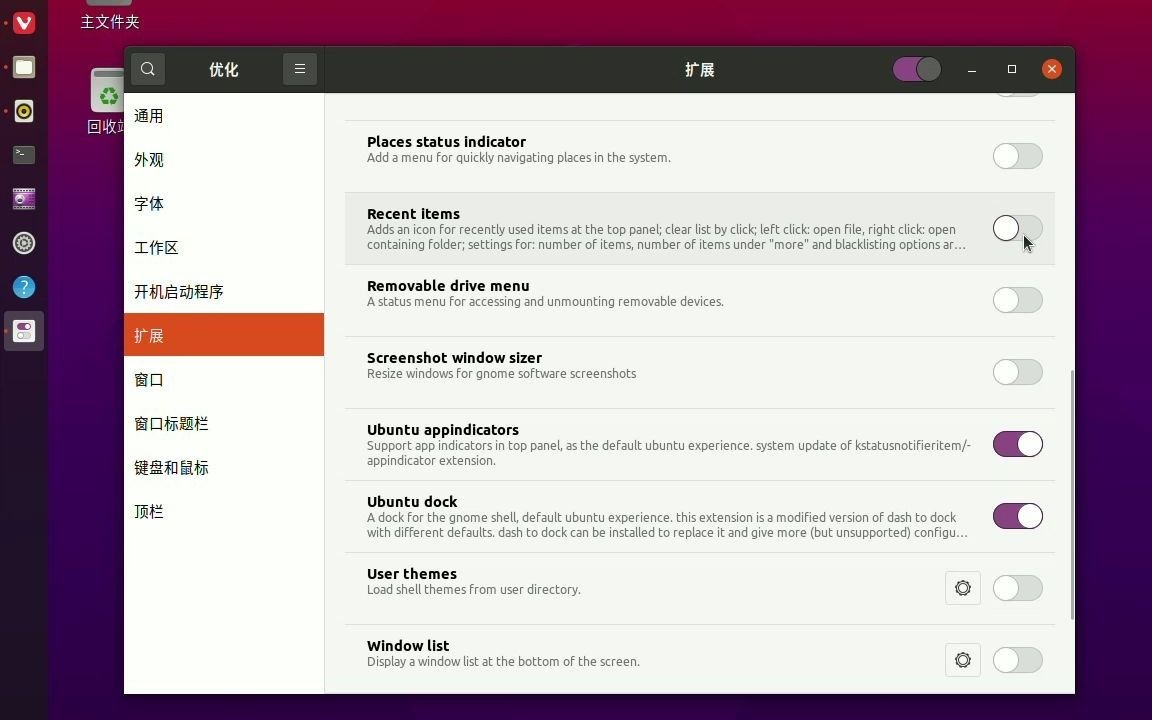Enable Places status indicator
Image resolution: width=1152 pixels, height=720 pixels.
pos(1017,156)
